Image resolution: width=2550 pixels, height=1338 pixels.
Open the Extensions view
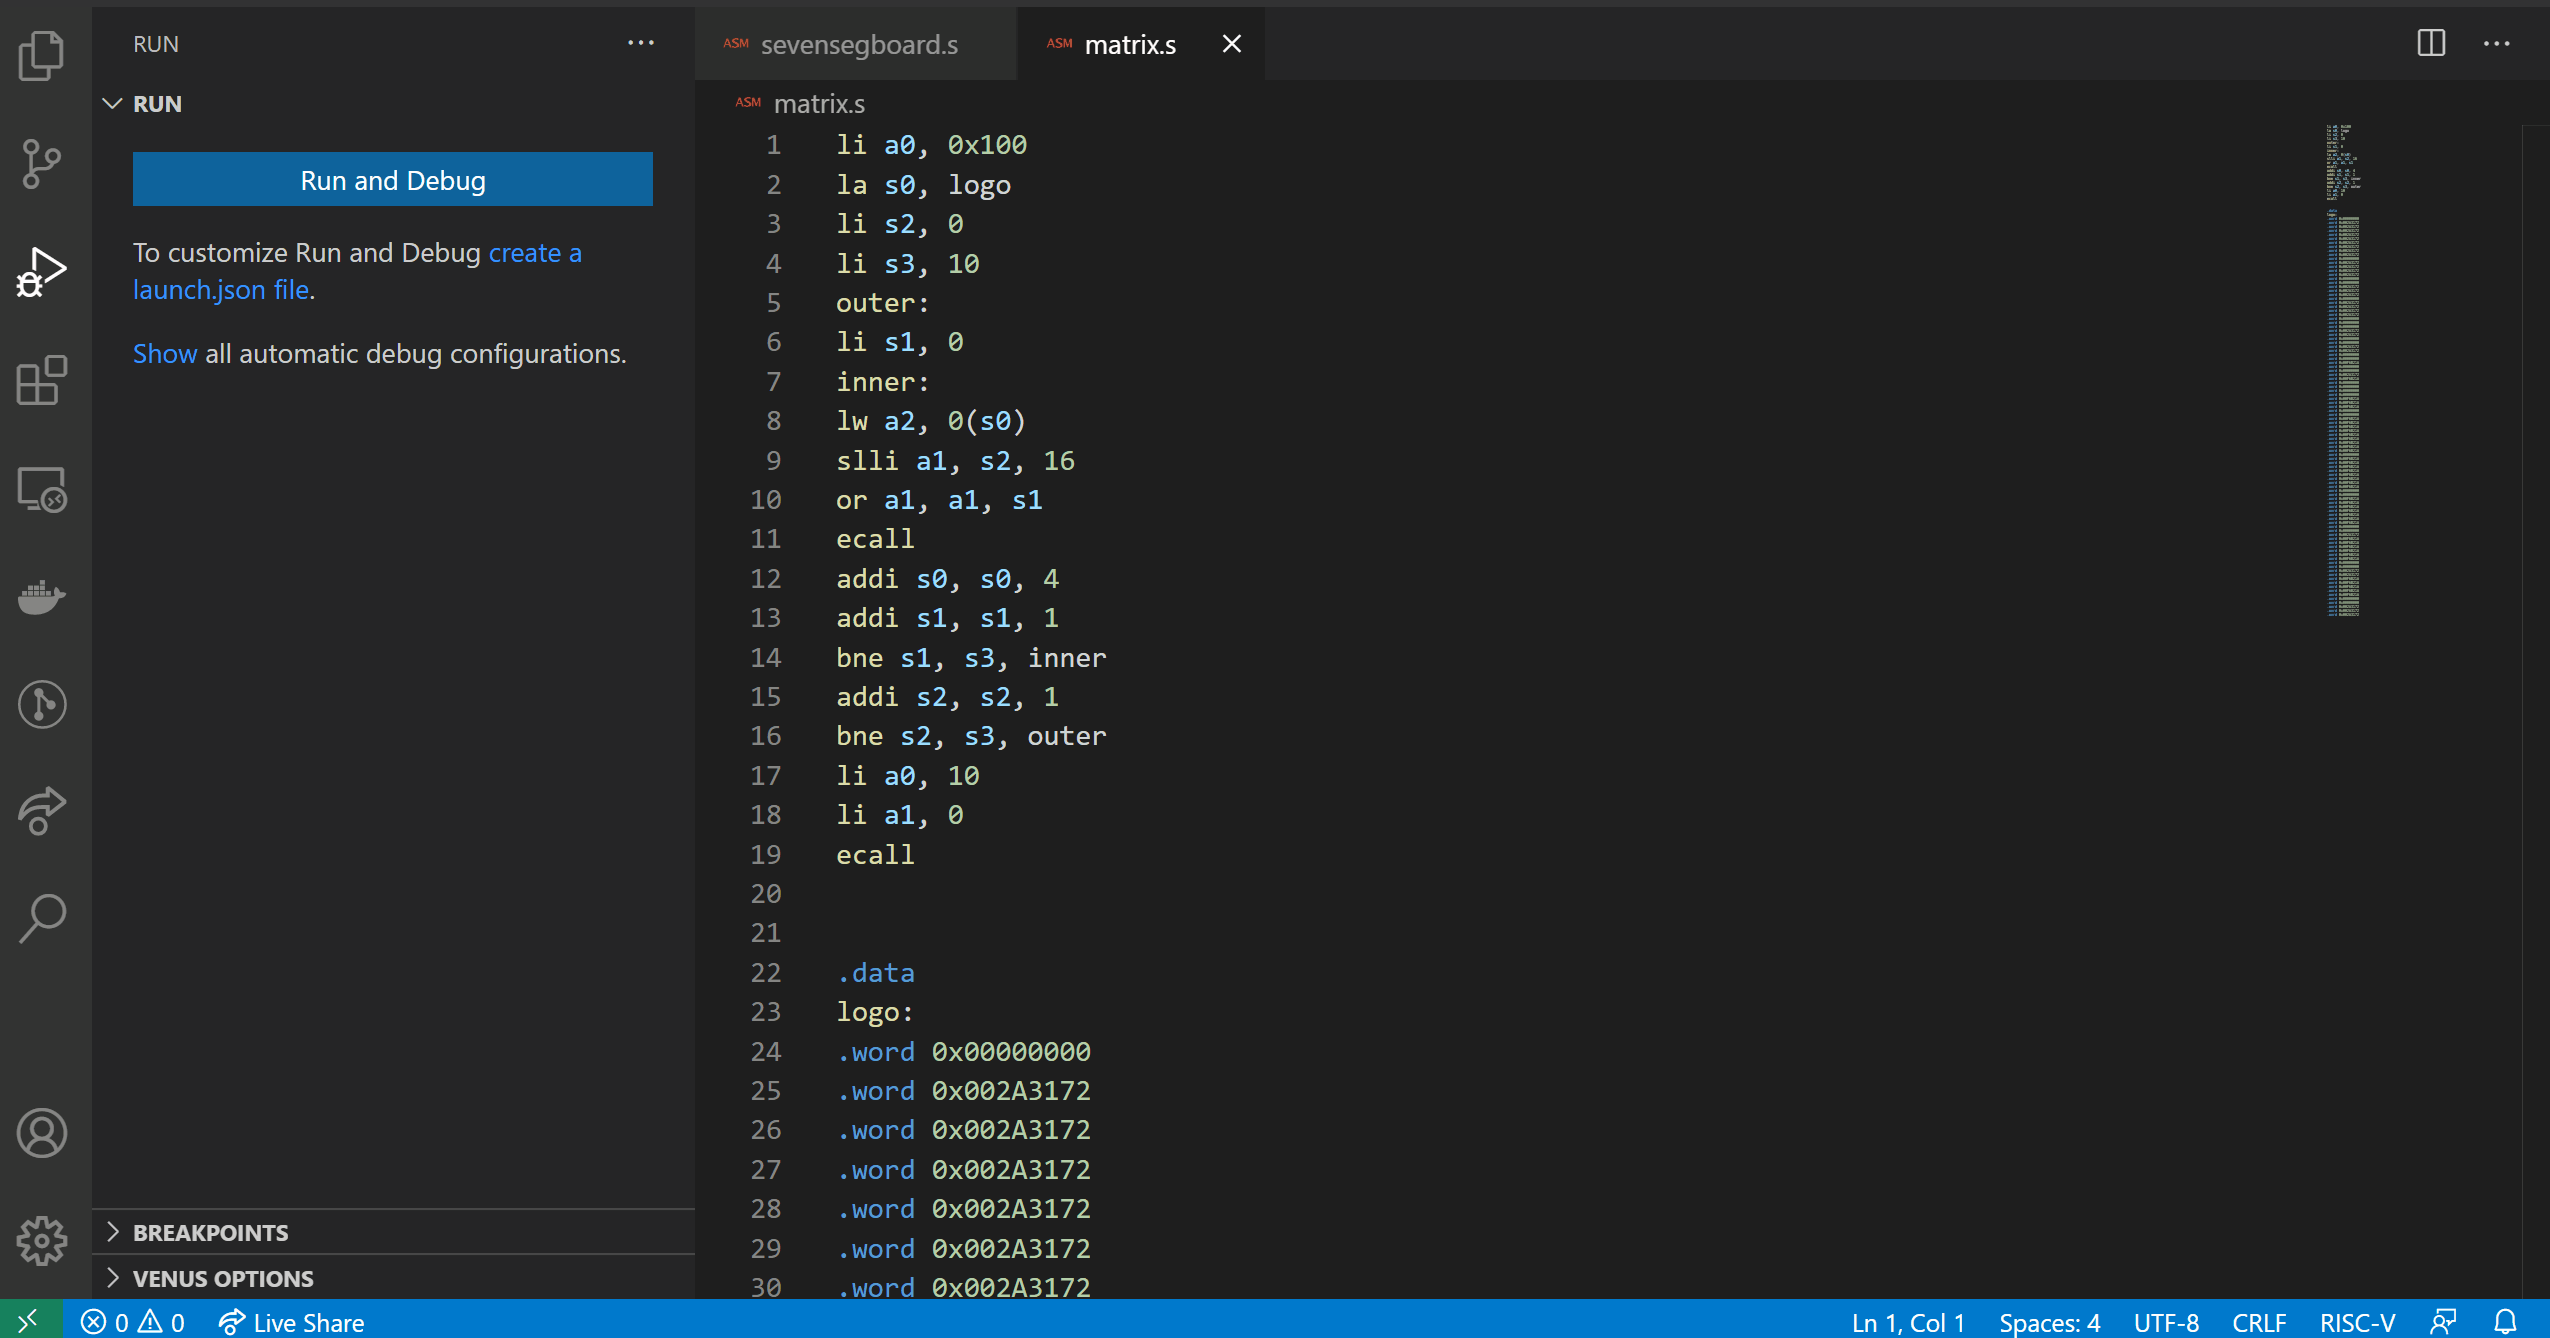click(x=42, y=380)
